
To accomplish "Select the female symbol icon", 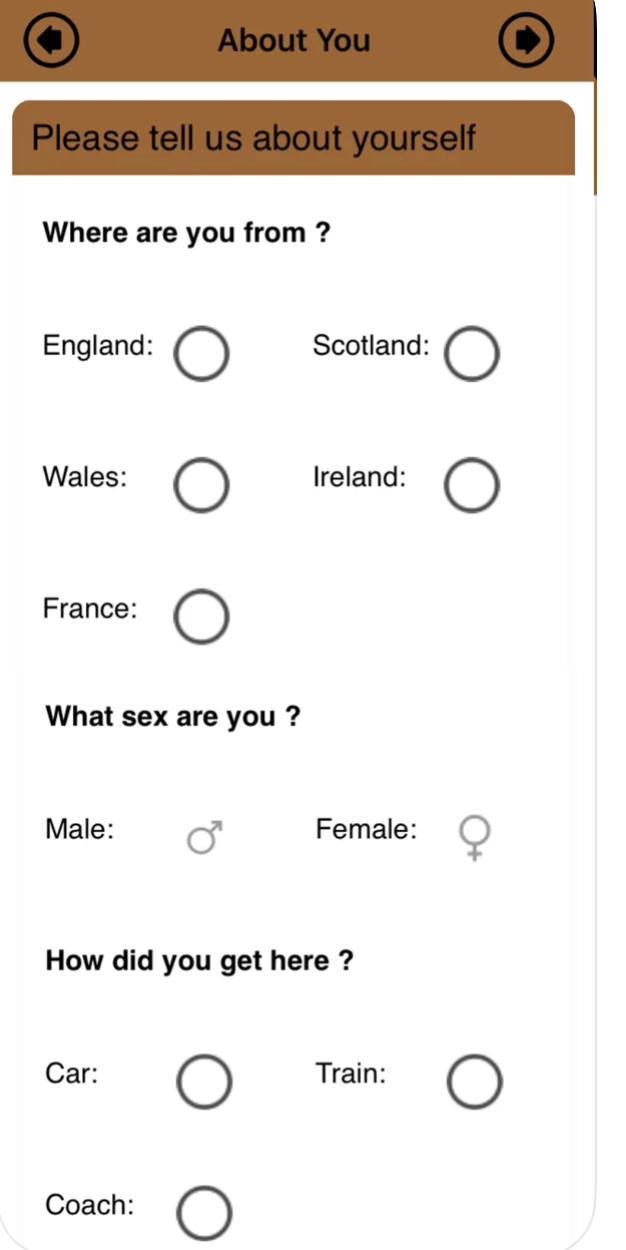I will click(x=474, y=837).
